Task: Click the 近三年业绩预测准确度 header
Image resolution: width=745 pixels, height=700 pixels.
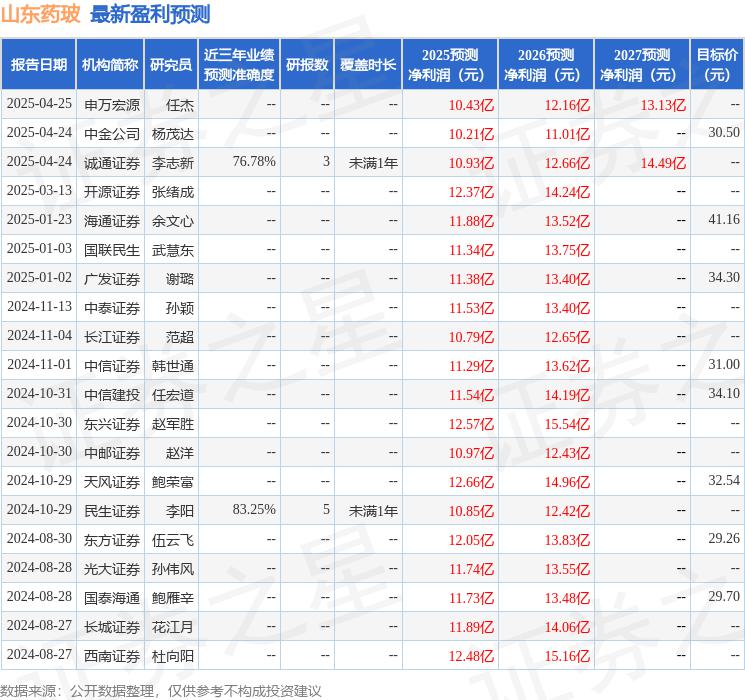Action: click(239, 65)
